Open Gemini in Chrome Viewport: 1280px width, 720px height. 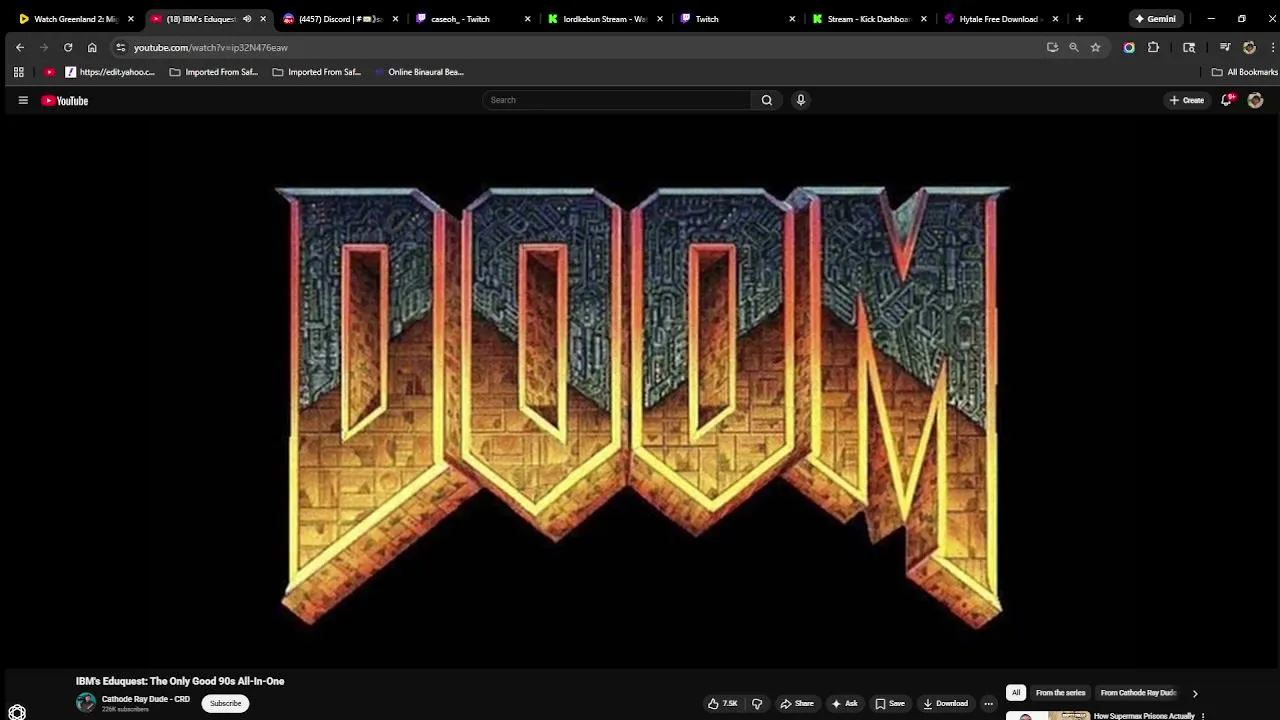coord(1155,19)
